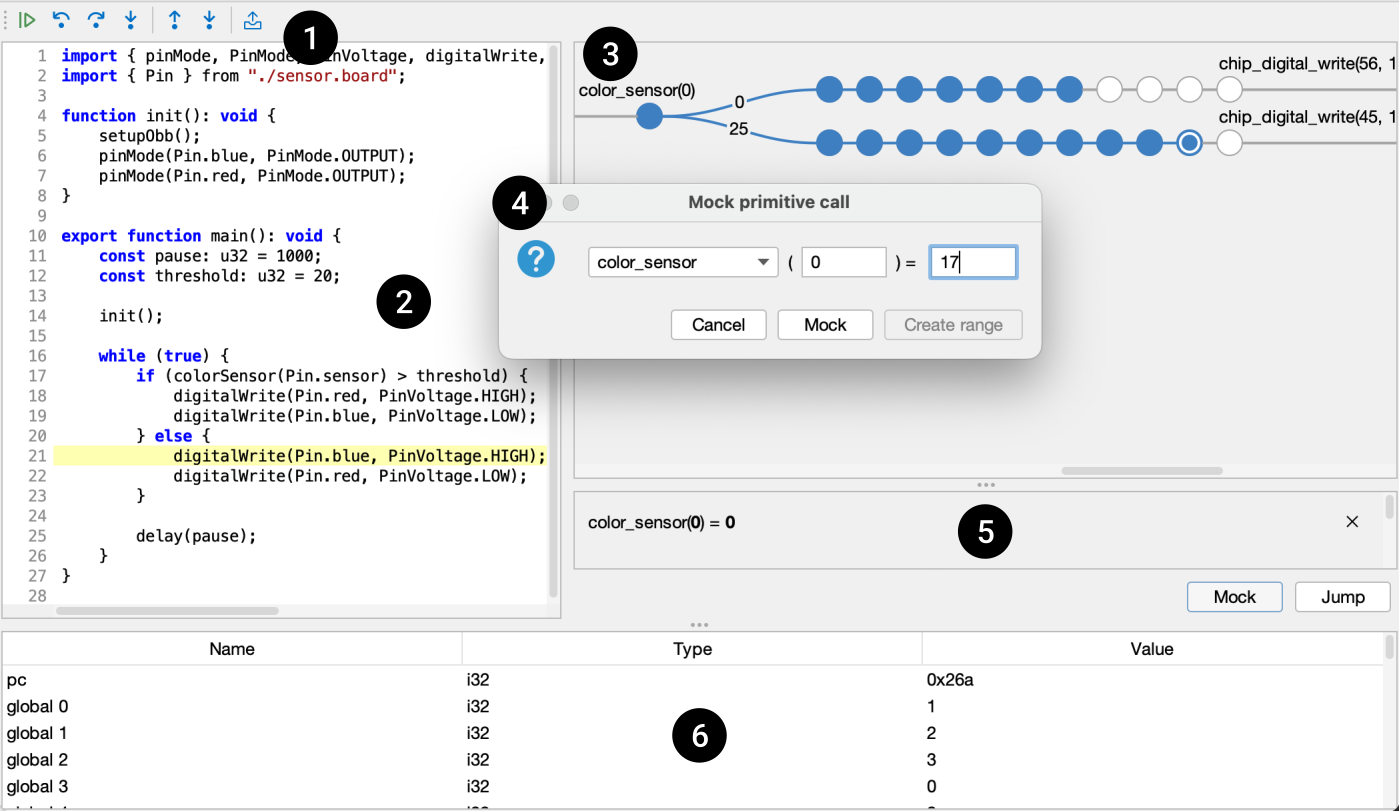Click code line 'setupObb();'

(149, 135)
